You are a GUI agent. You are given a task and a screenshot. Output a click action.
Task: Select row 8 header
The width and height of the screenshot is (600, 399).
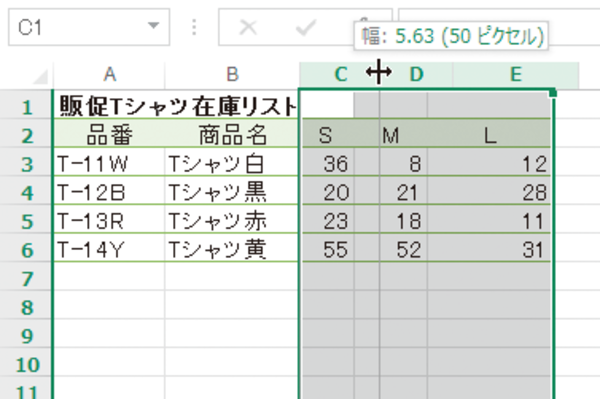pyautogui.click(x=26, y=308)
